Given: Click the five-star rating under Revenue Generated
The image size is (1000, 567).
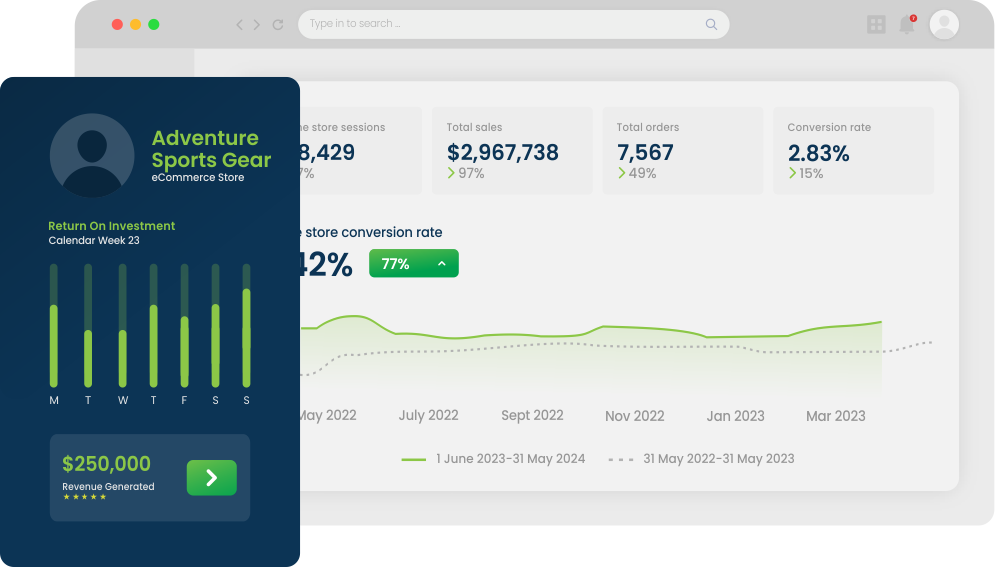Looking at the screenshot, I should coord(84,497).
